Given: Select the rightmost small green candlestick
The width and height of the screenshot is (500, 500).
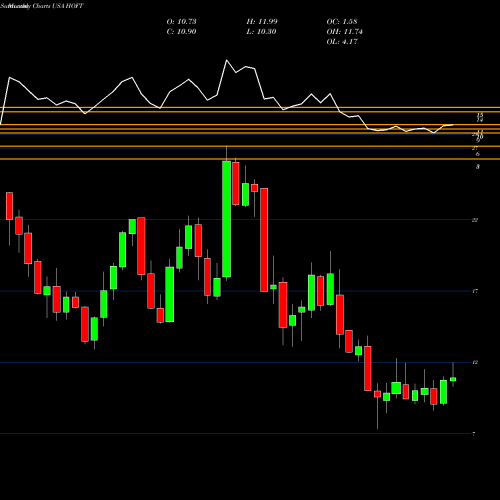Looking at the screenshot, I should coord(453,379).
